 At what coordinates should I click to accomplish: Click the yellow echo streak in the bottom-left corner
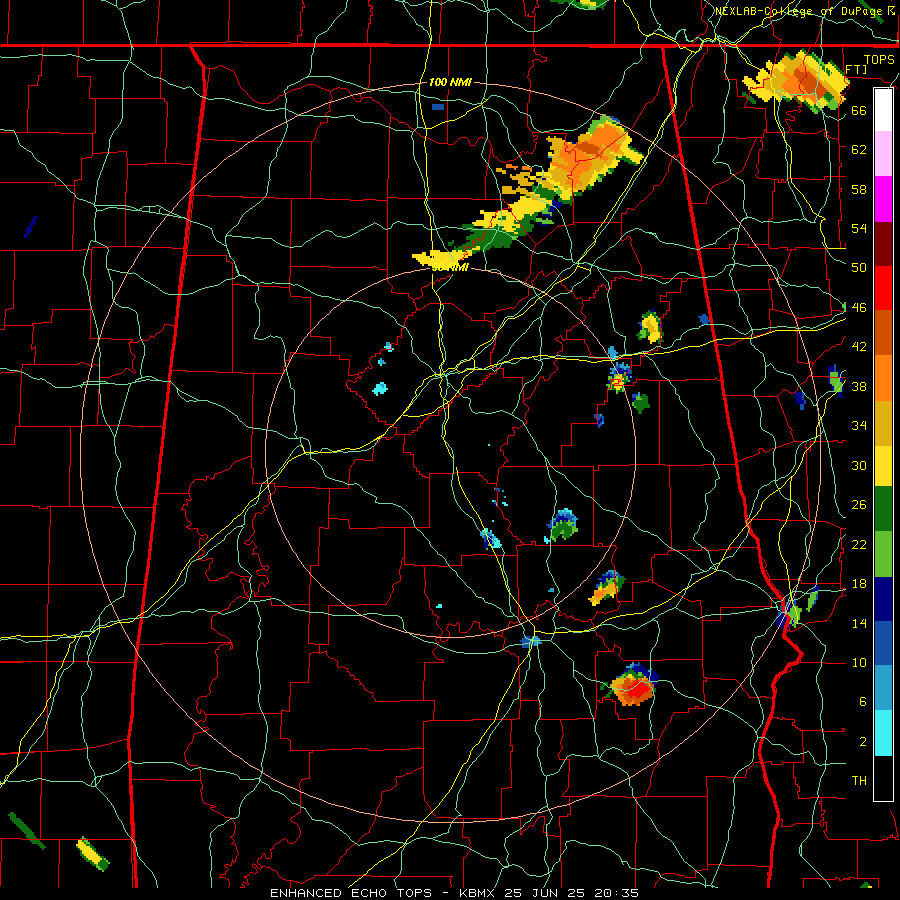point(92,854)
